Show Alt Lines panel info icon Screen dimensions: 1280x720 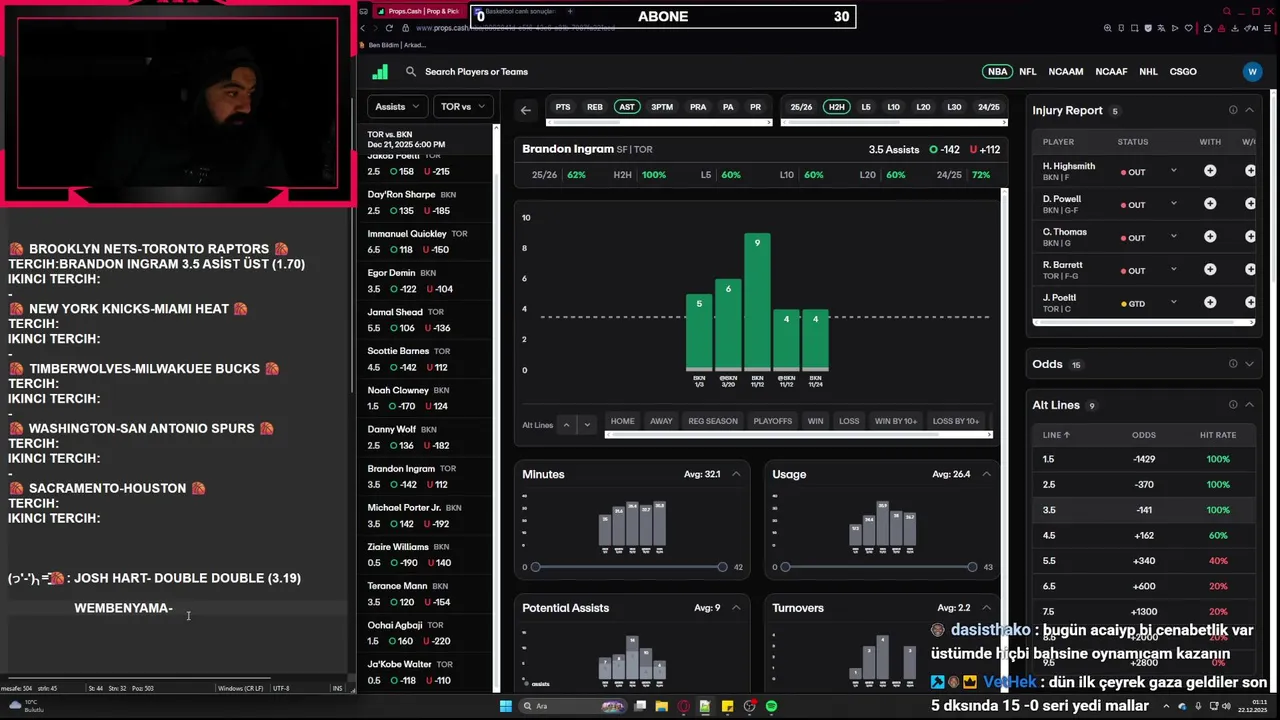[x=1233, y=405]
